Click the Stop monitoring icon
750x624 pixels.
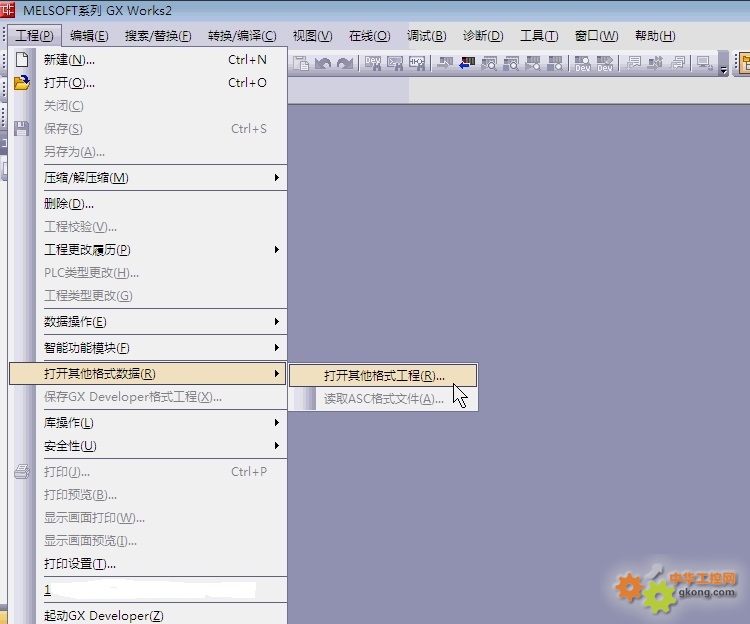click(555, 63)
